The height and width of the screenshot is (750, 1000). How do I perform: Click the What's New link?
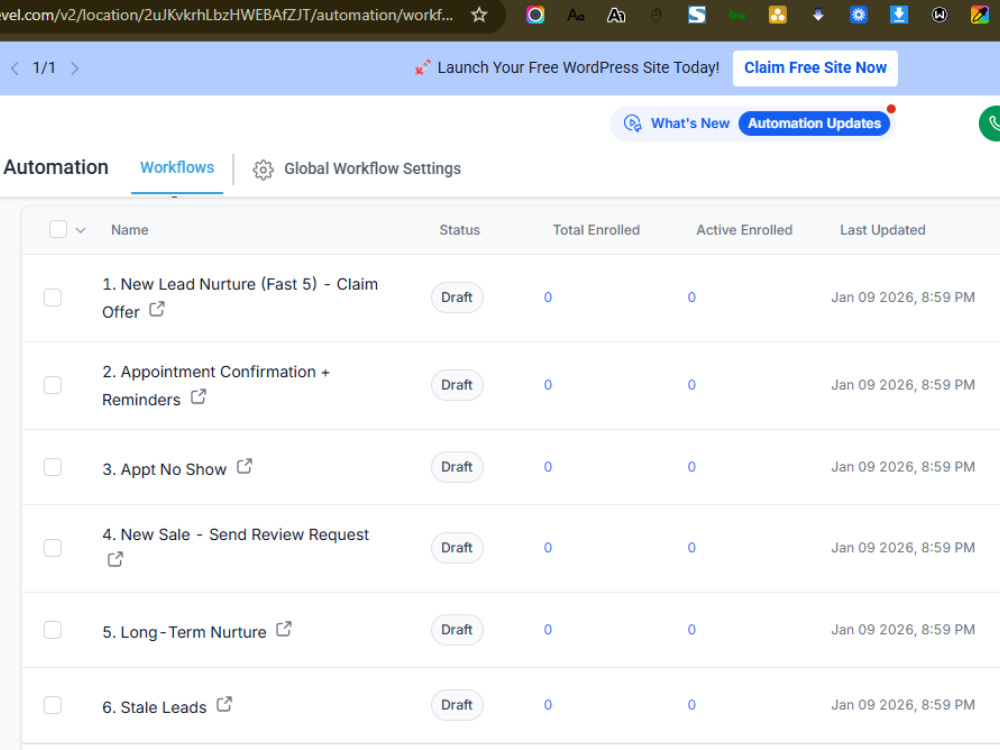pyautogui.click(x=690, y=123)
